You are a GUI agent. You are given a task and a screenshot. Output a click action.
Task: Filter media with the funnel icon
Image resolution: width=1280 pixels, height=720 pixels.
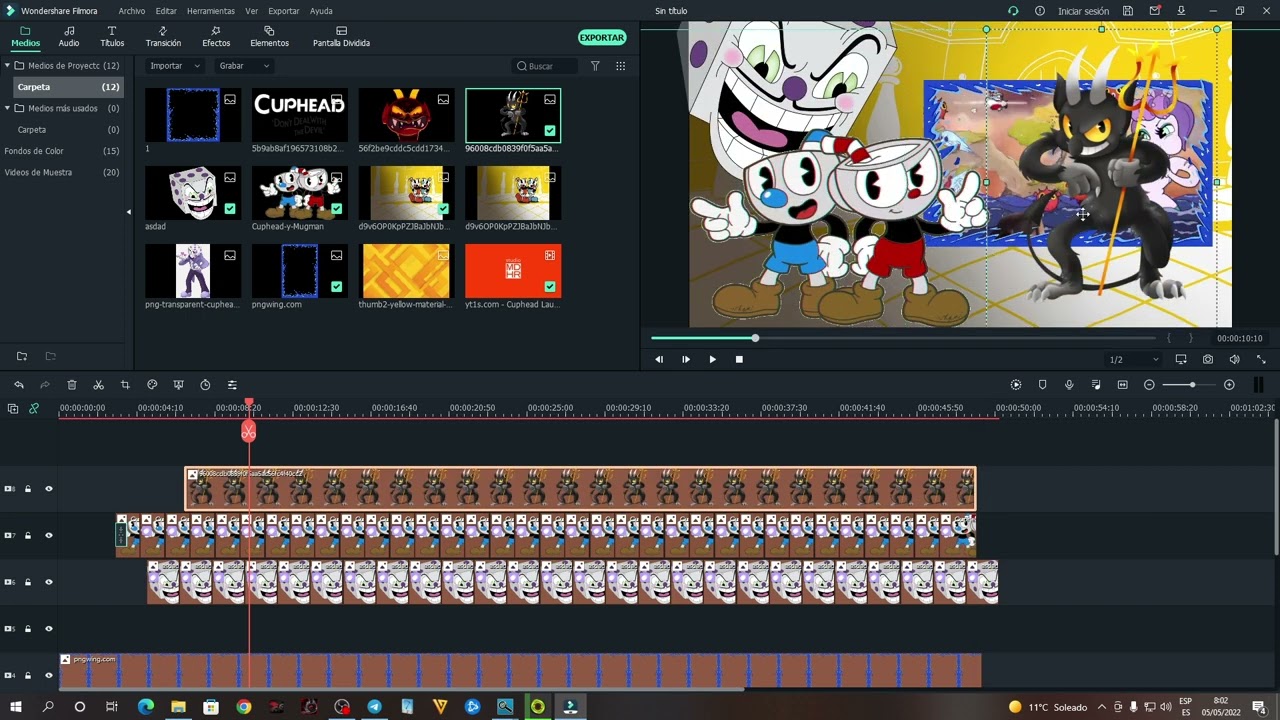(x=595, y=66)
